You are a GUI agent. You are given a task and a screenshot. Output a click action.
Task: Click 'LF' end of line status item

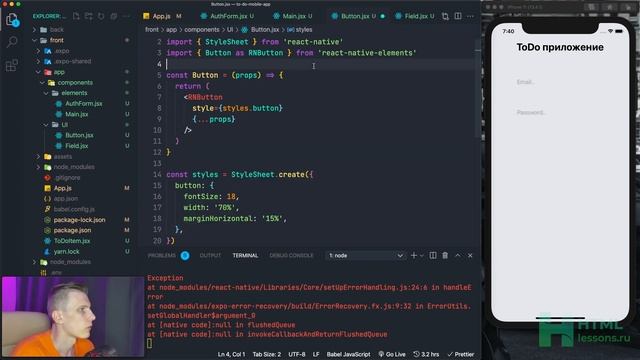point(316,354)
